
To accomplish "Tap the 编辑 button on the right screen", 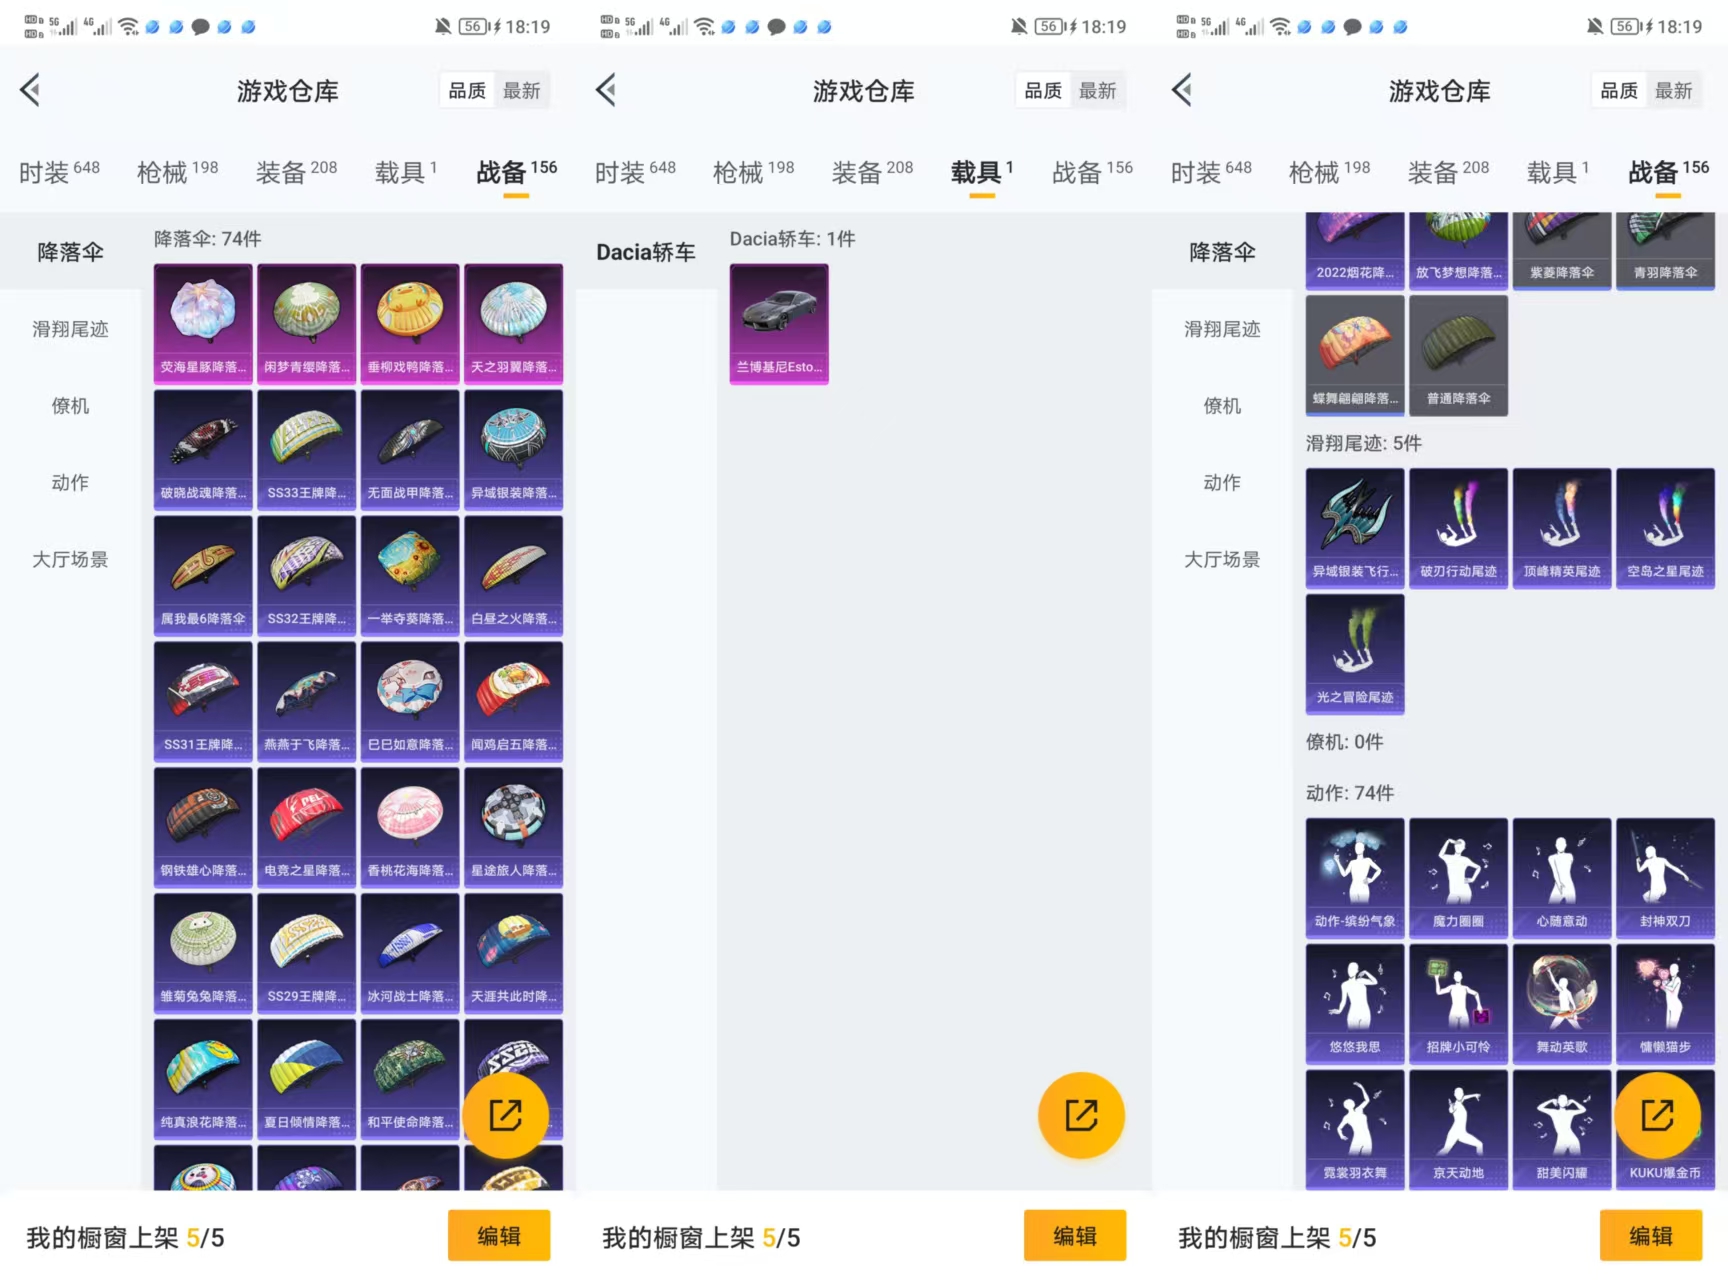I will [x=1651, y=1236].
